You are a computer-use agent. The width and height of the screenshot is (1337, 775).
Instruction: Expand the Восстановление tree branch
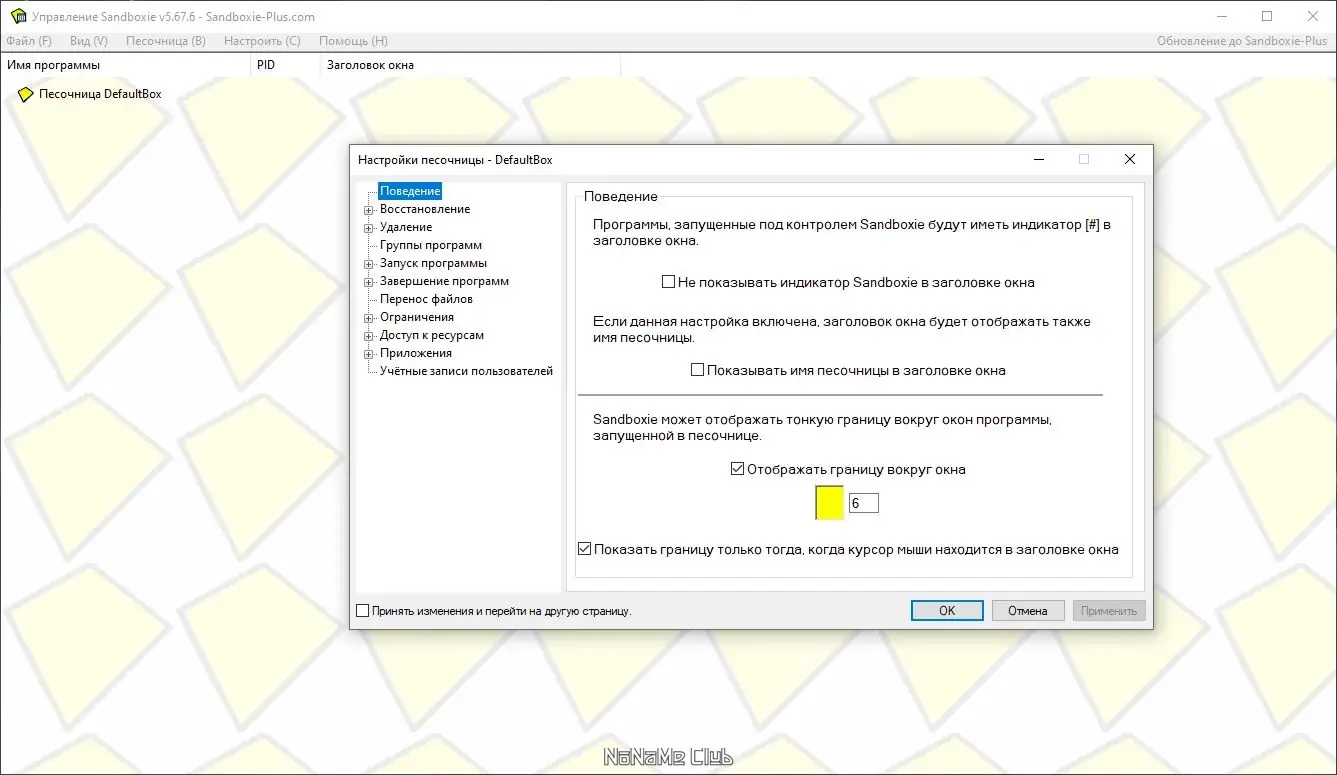click(x=370, y=209)
